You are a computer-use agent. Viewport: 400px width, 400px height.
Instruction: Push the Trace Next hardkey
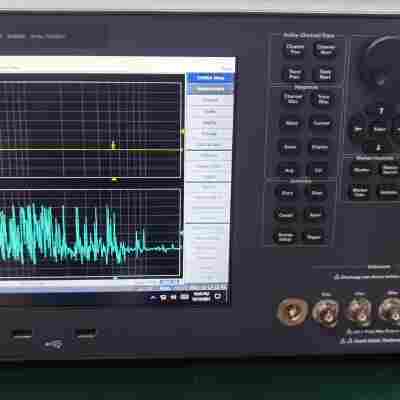[325, 74]
